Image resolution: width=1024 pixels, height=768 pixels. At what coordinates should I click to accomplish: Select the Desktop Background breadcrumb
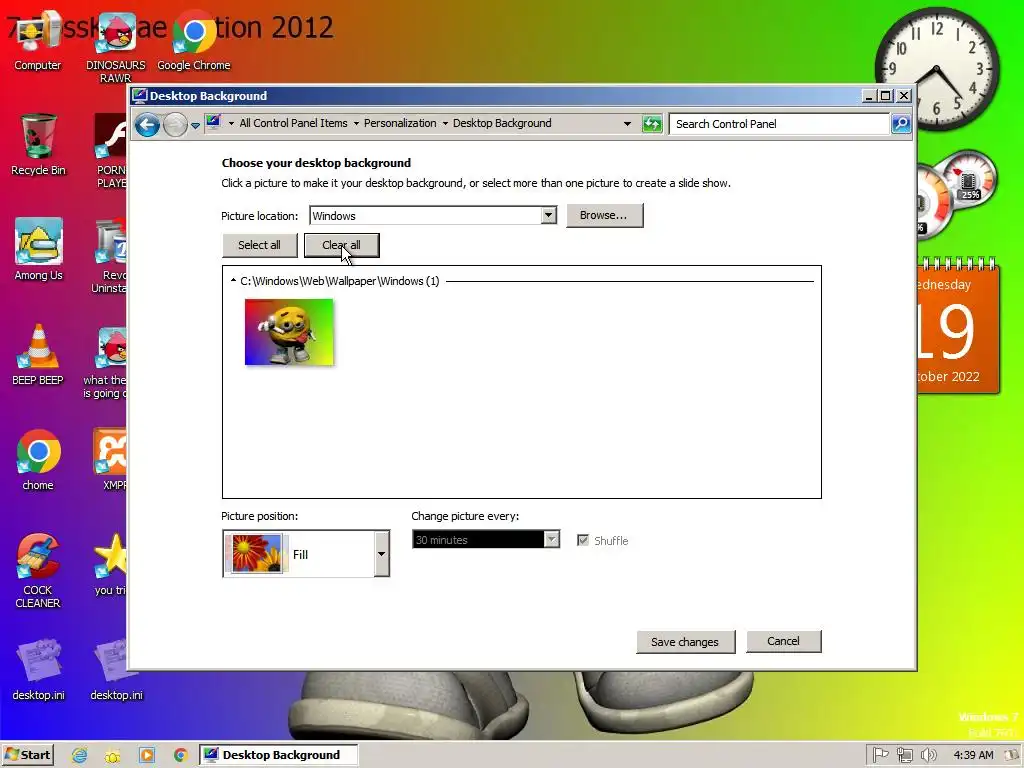(x=502, y=123)
